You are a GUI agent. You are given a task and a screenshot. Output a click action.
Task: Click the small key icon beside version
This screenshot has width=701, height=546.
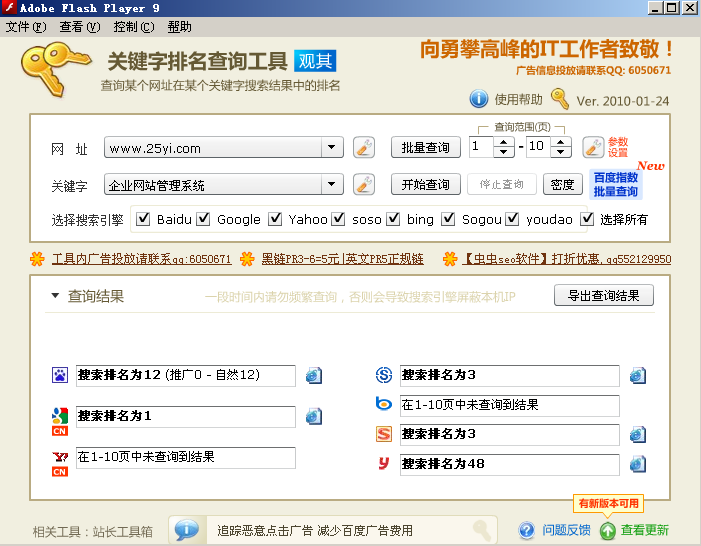560,99
